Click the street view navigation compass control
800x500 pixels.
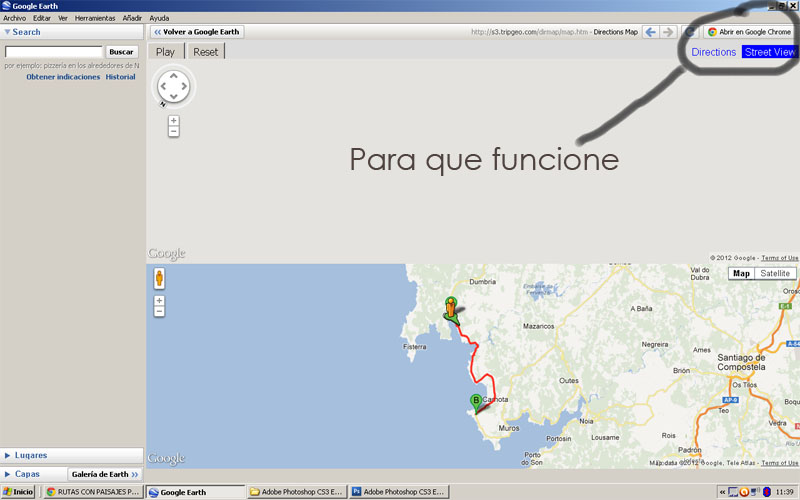(x=174, y=86)
